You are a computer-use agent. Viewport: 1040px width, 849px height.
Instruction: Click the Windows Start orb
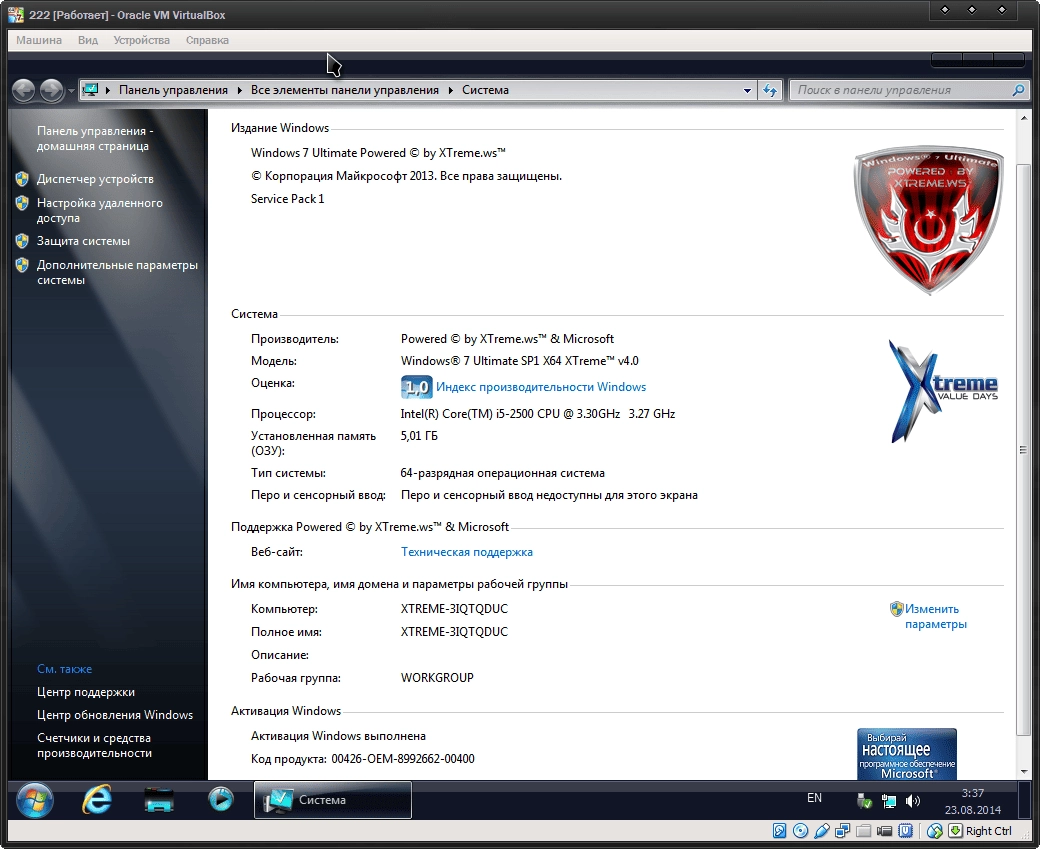tap(35, 801)
